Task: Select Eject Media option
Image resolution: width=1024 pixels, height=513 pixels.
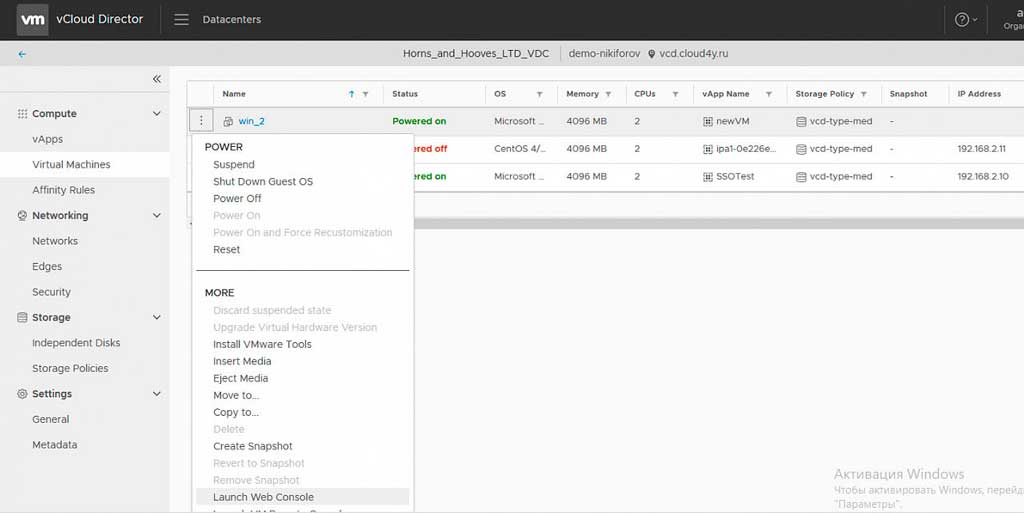Action: pos(240,378)
